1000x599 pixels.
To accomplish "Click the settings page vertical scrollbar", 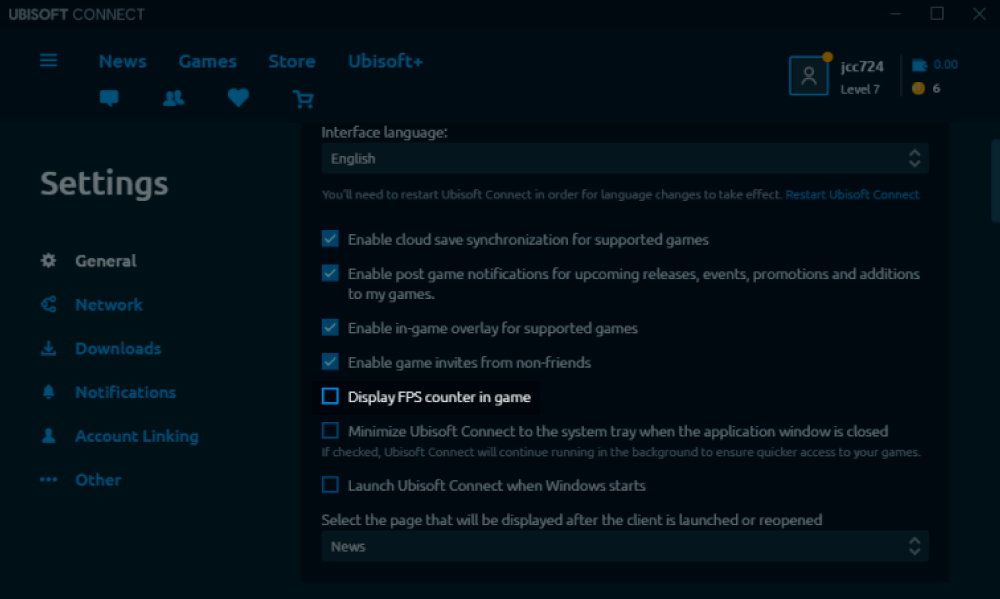I will pyautogui.click(x=994, y=180).
